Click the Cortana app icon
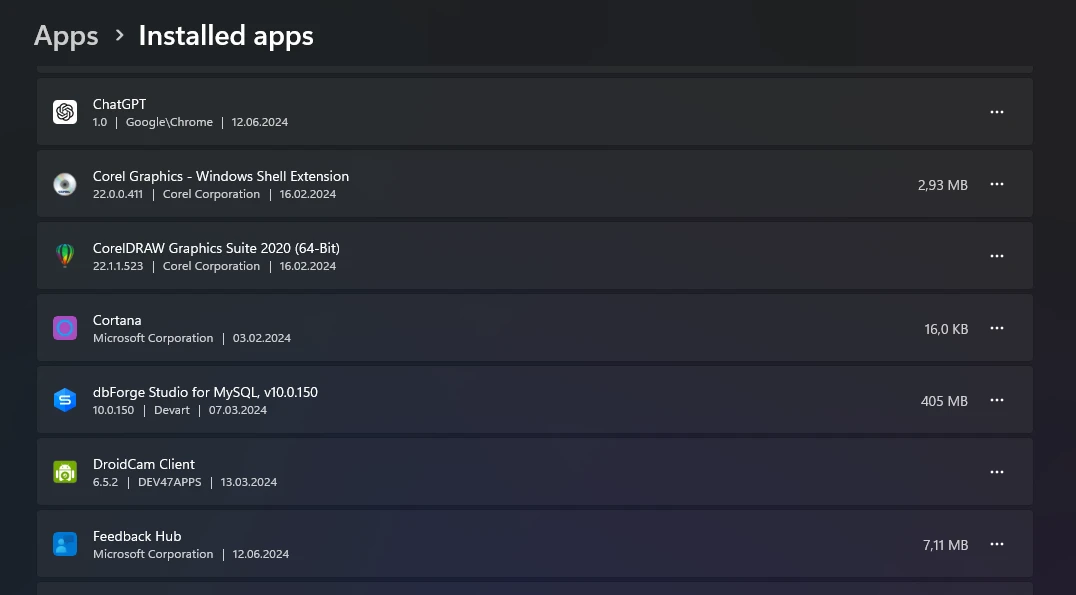Screen dimensions: 1076x595 (x=65, y=328)
